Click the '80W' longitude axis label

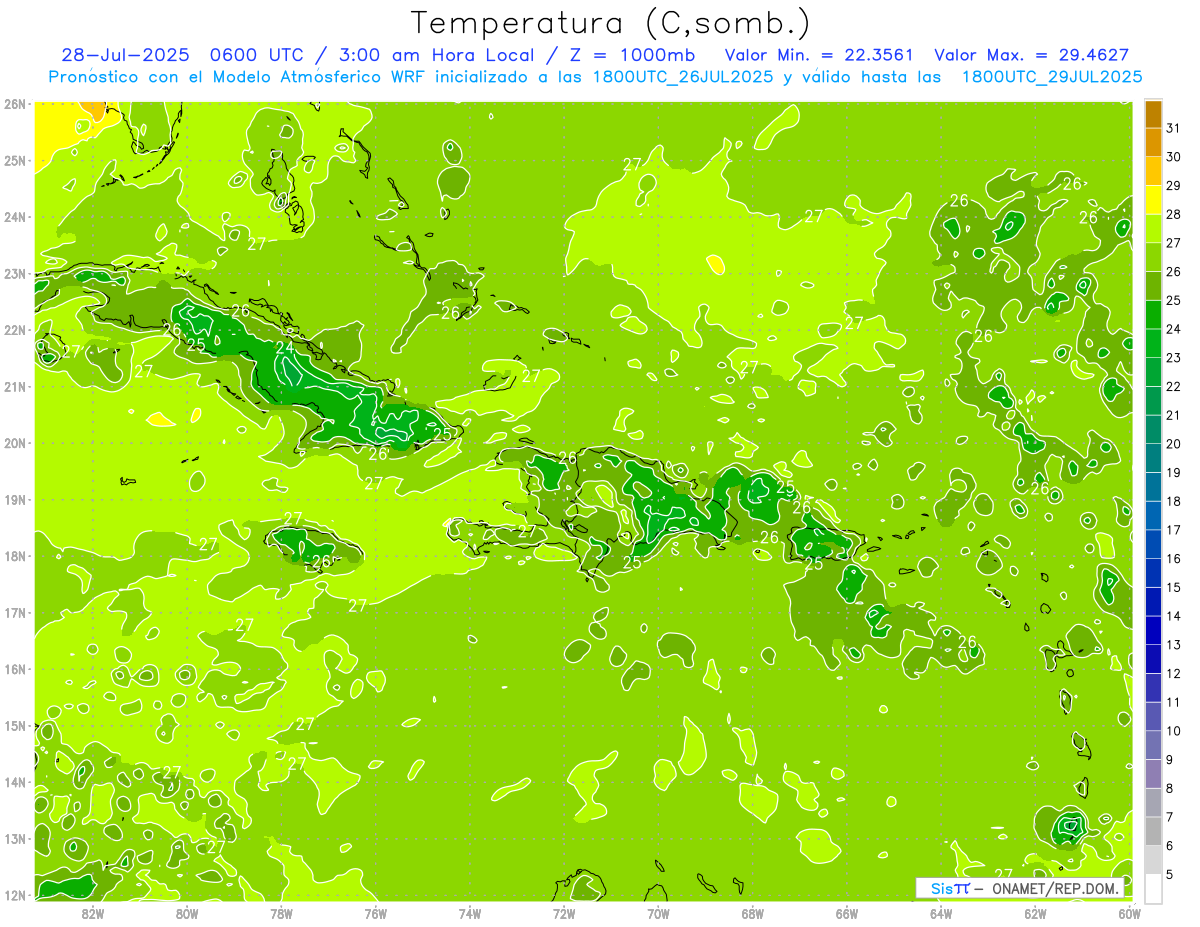point(186,913)
